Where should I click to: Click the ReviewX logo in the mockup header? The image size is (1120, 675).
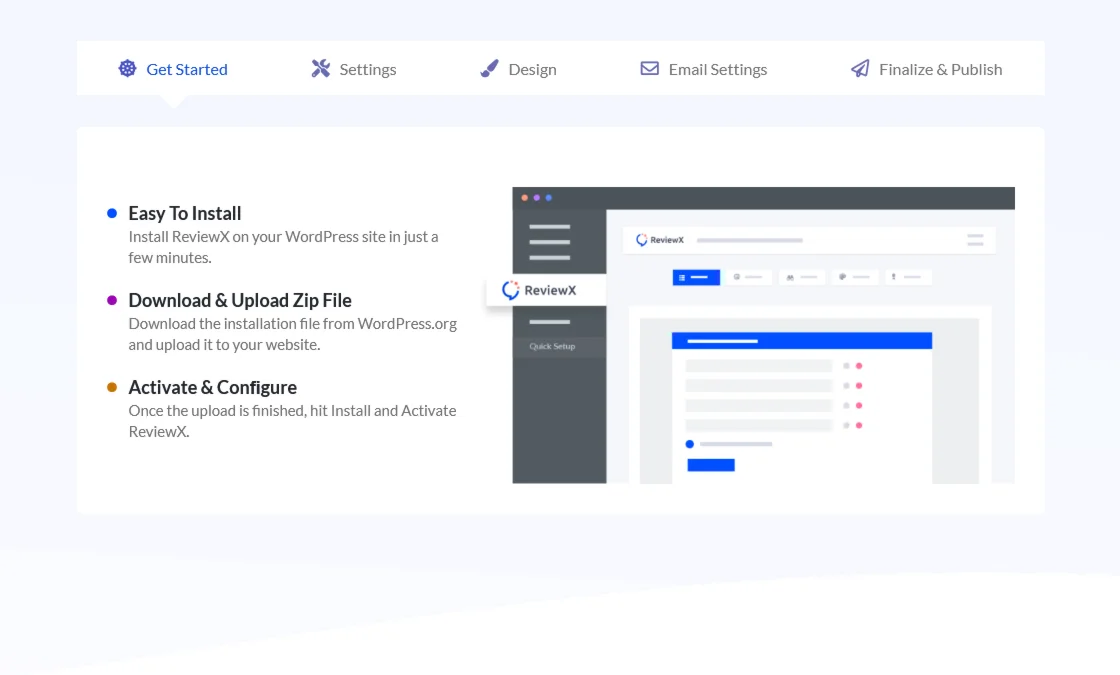pos(657,240)
